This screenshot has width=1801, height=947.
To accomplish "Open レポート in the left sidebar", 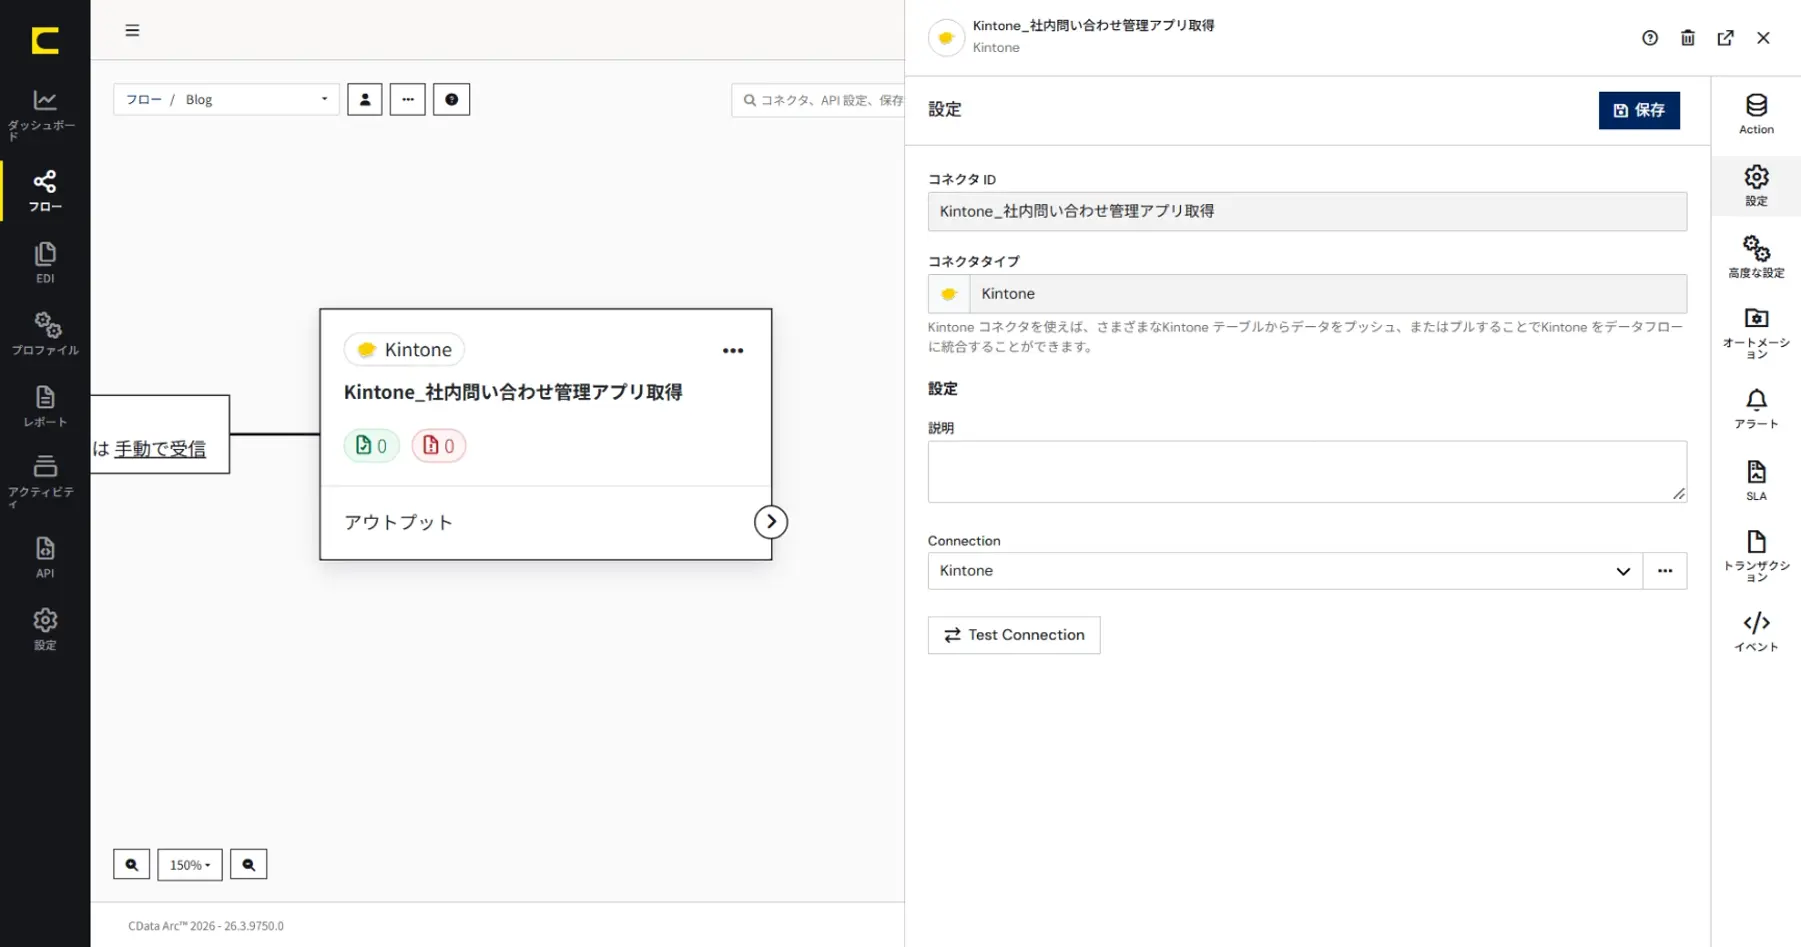I will coord(44,406).
